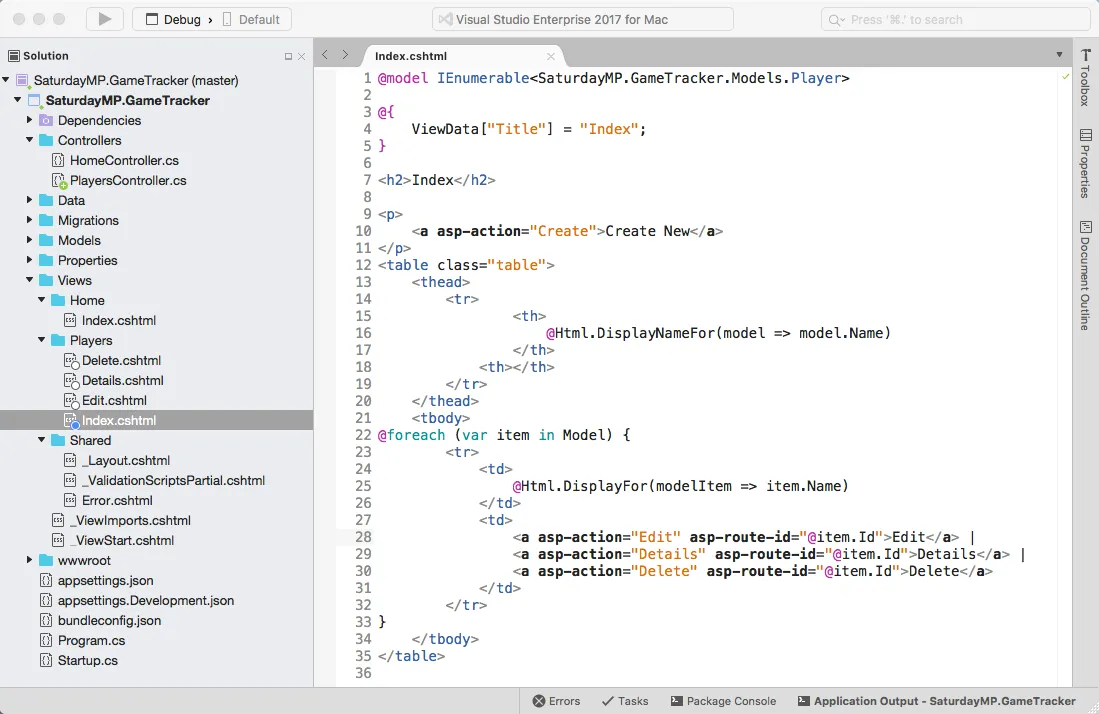1099x714 pixels.
Task: Open the Properties side panel
Action: 1085,163
